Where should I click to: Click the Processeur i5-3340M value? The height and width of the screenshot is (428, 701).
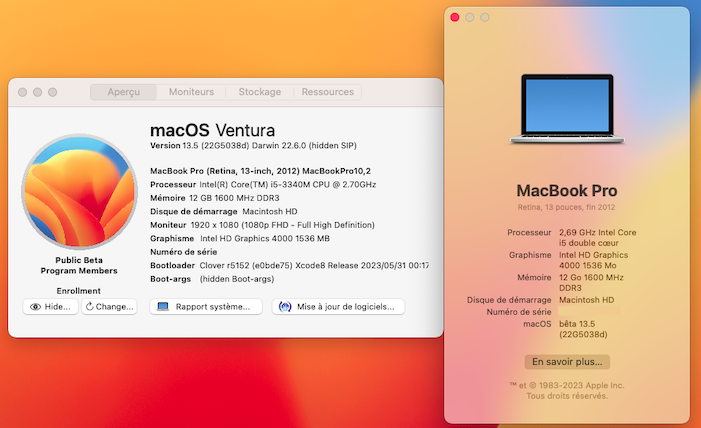tap(287, 184)
